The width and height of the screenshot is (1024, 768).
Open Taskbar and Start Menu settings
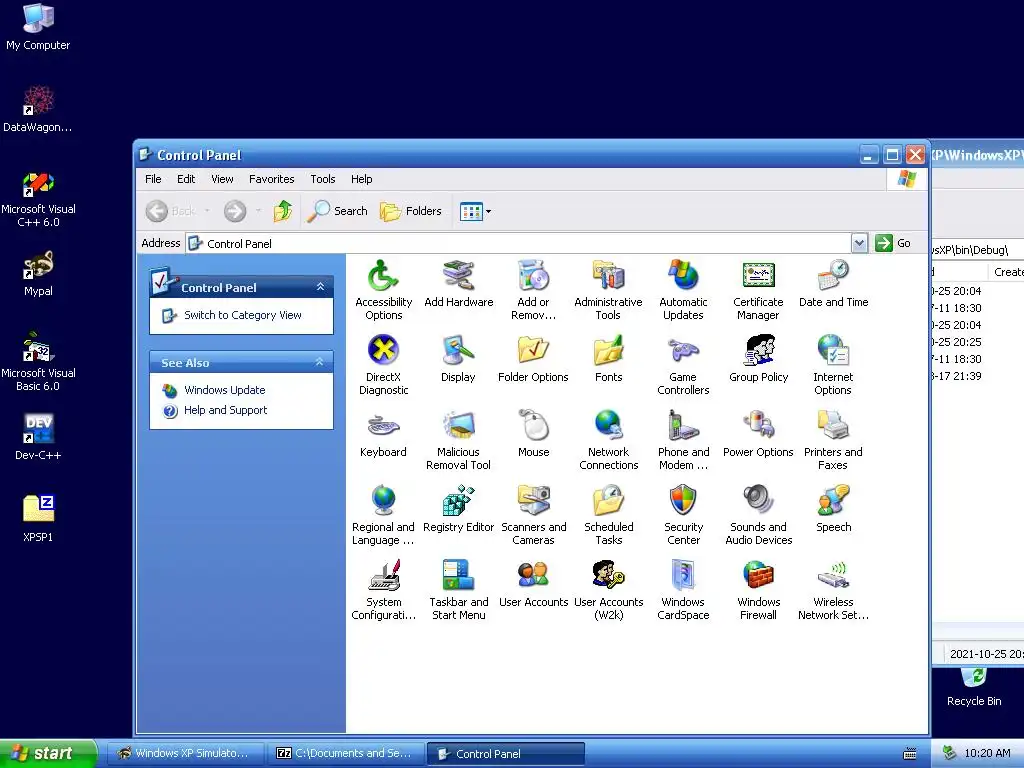(458, 590)
